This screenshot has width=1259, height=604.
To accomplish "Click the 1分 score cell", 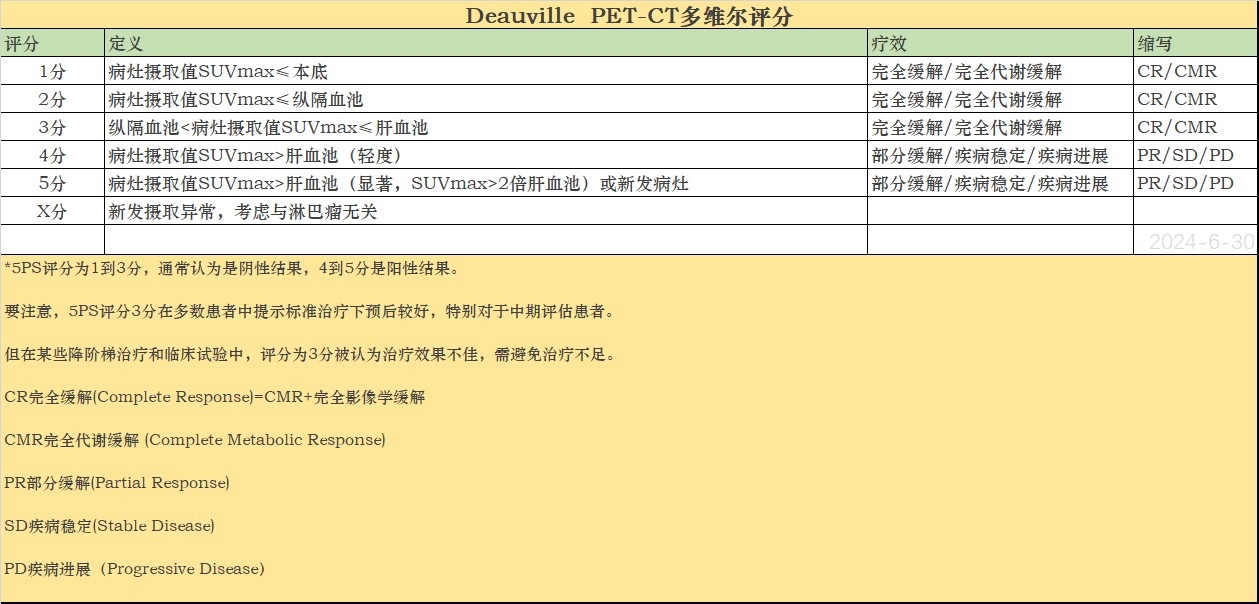I will coord(52,72).
